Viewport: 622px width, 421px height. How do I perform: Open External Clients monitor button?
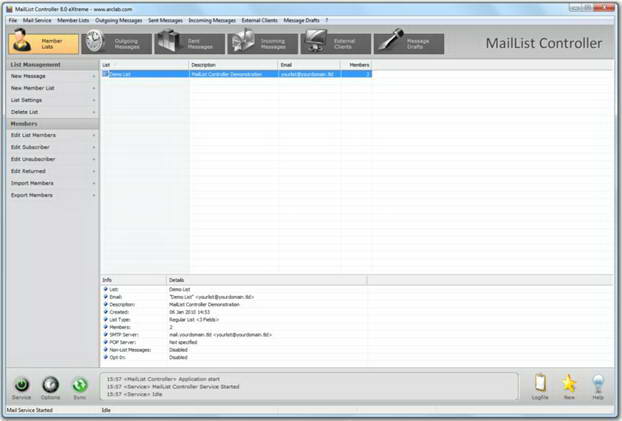[x=336, y=43]
